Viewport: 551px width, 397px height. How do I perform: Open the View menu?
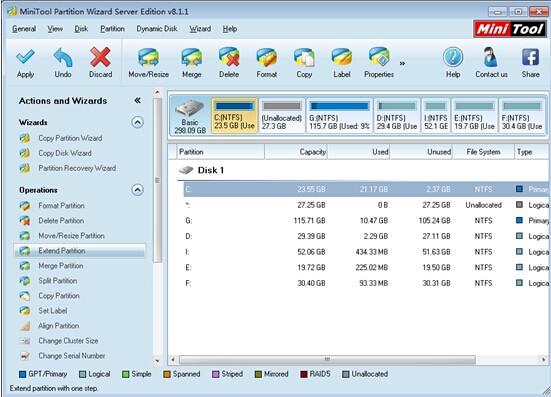(x=55, y=29)
